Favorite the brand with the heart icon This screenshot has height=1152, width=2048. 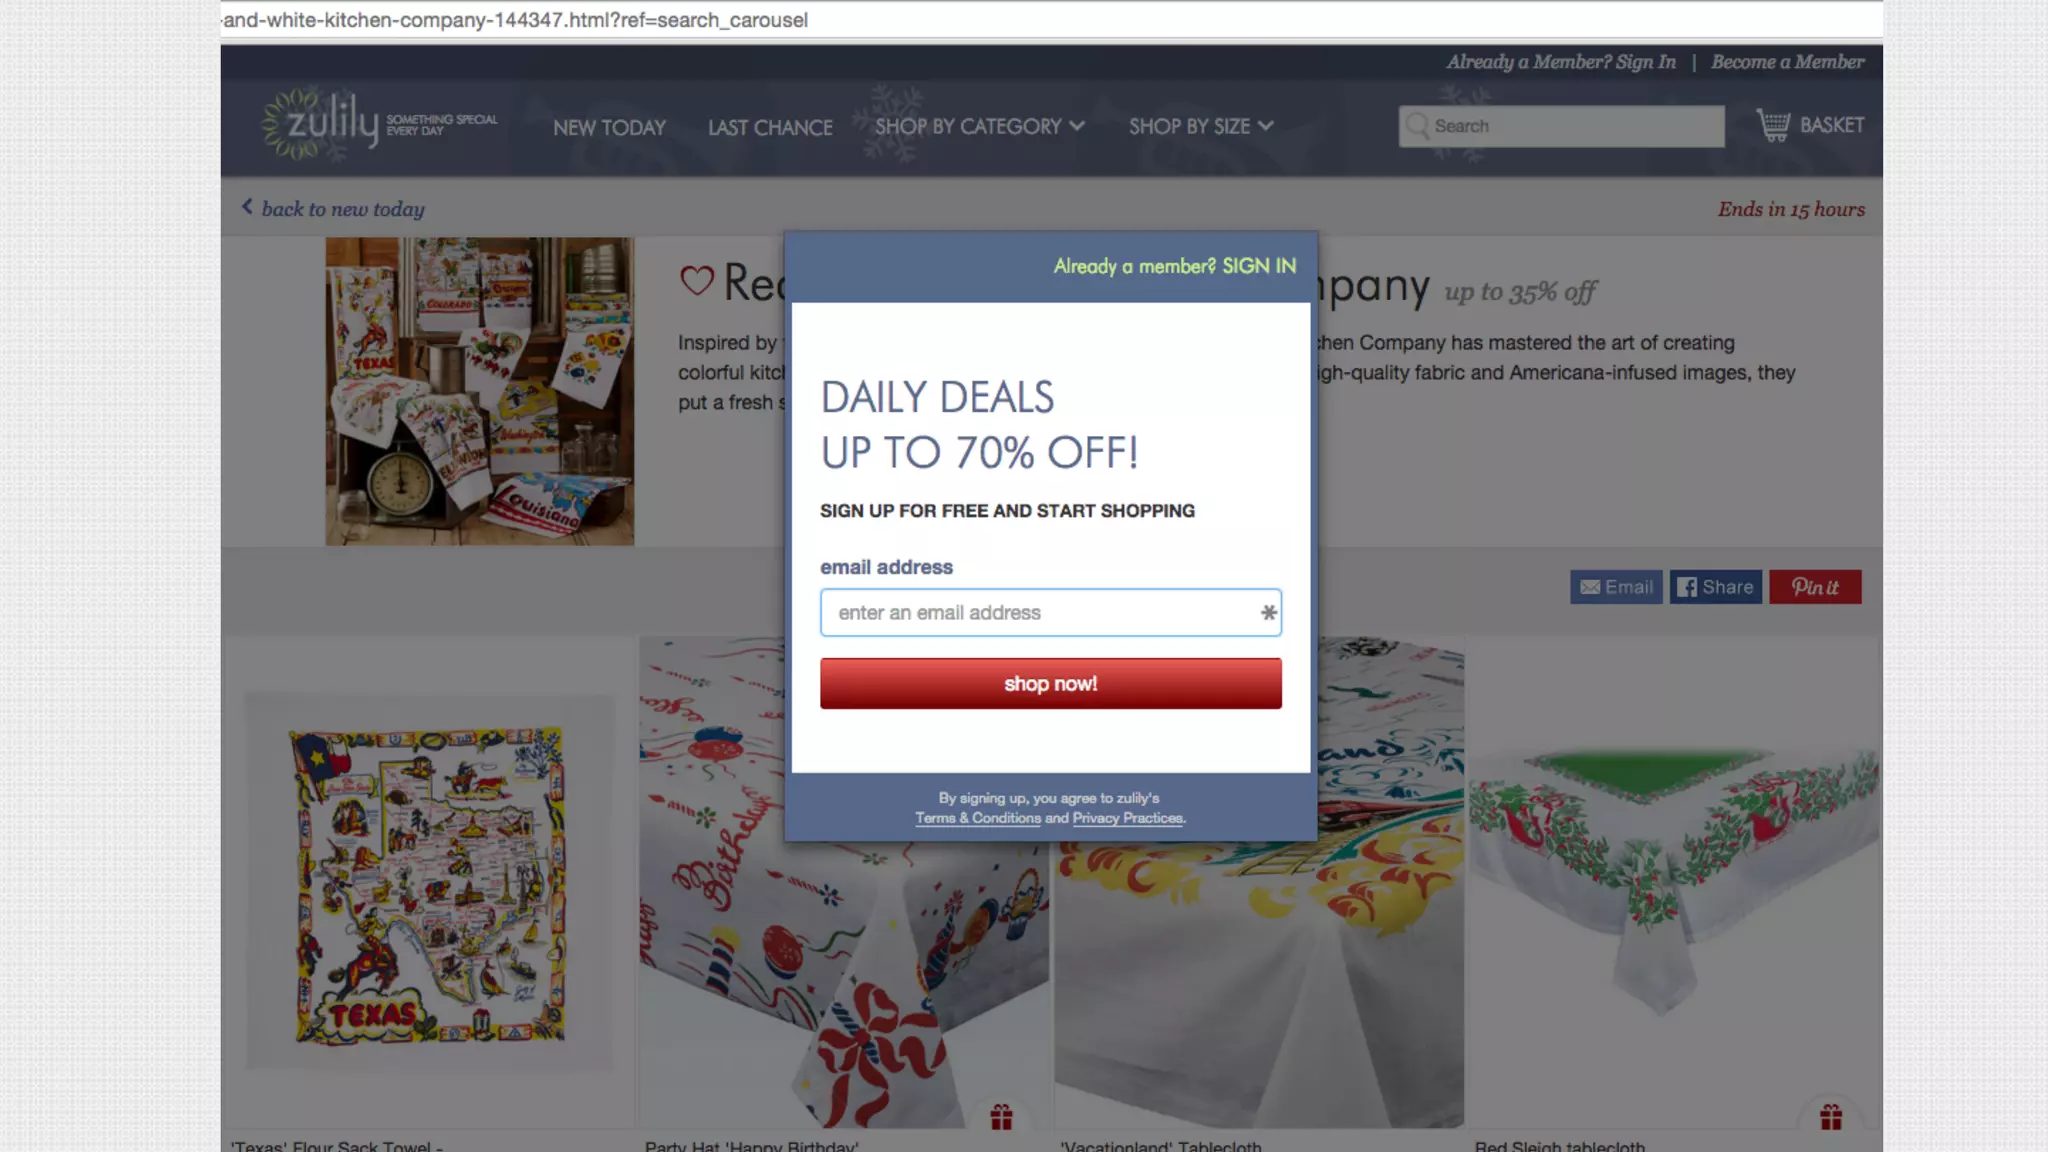697,281
